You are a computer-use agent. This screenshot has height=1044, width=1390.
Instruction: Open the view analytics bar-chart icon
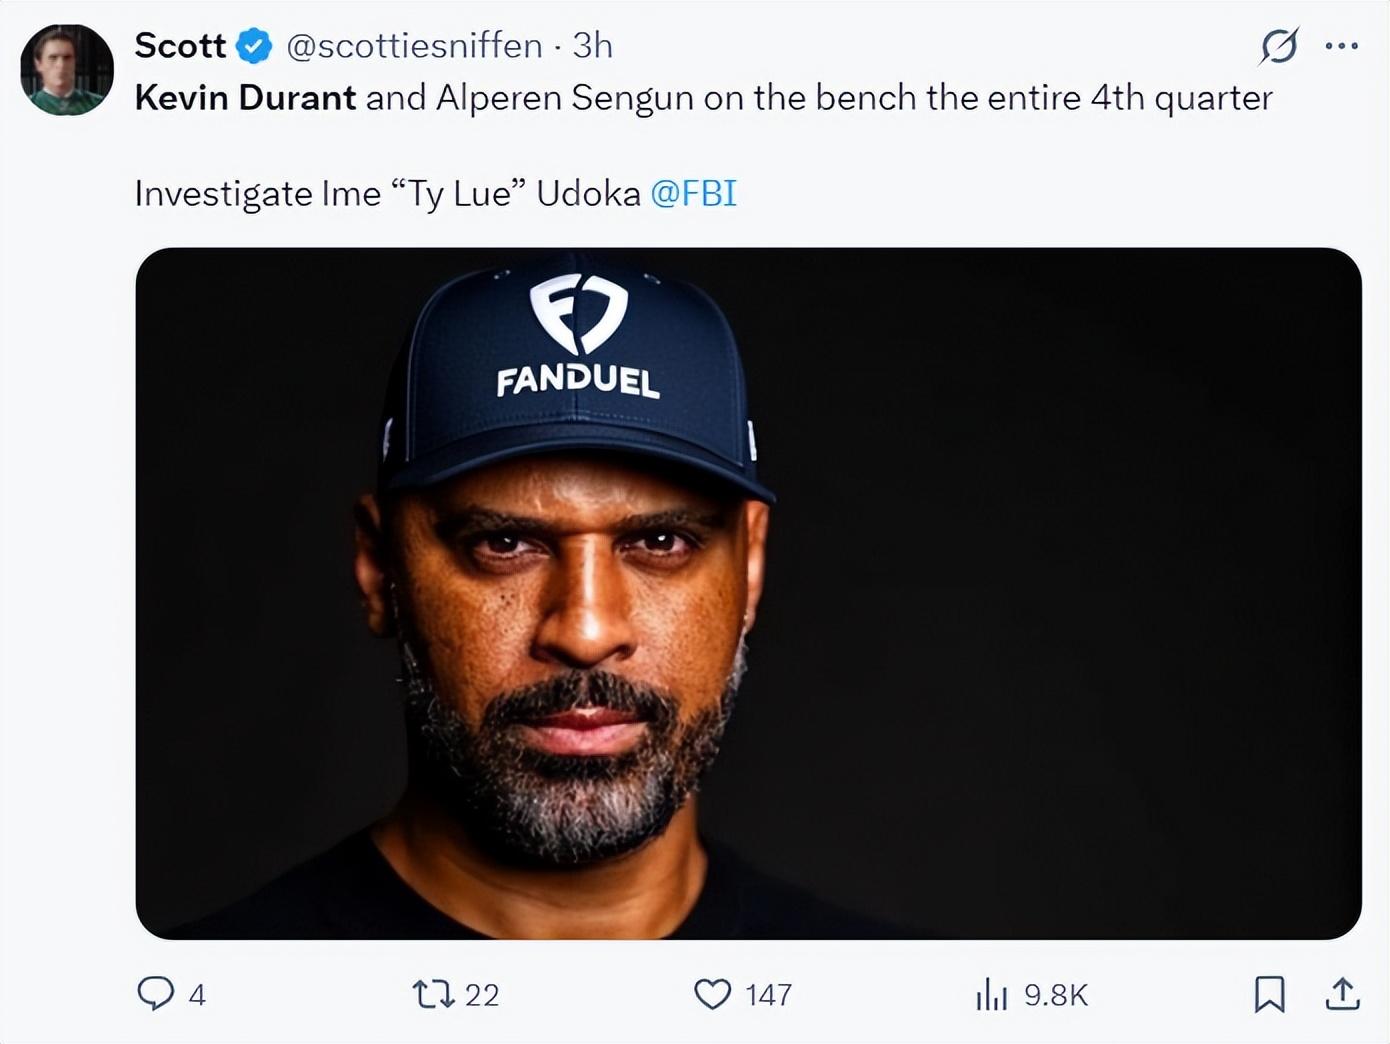(991, 994)
